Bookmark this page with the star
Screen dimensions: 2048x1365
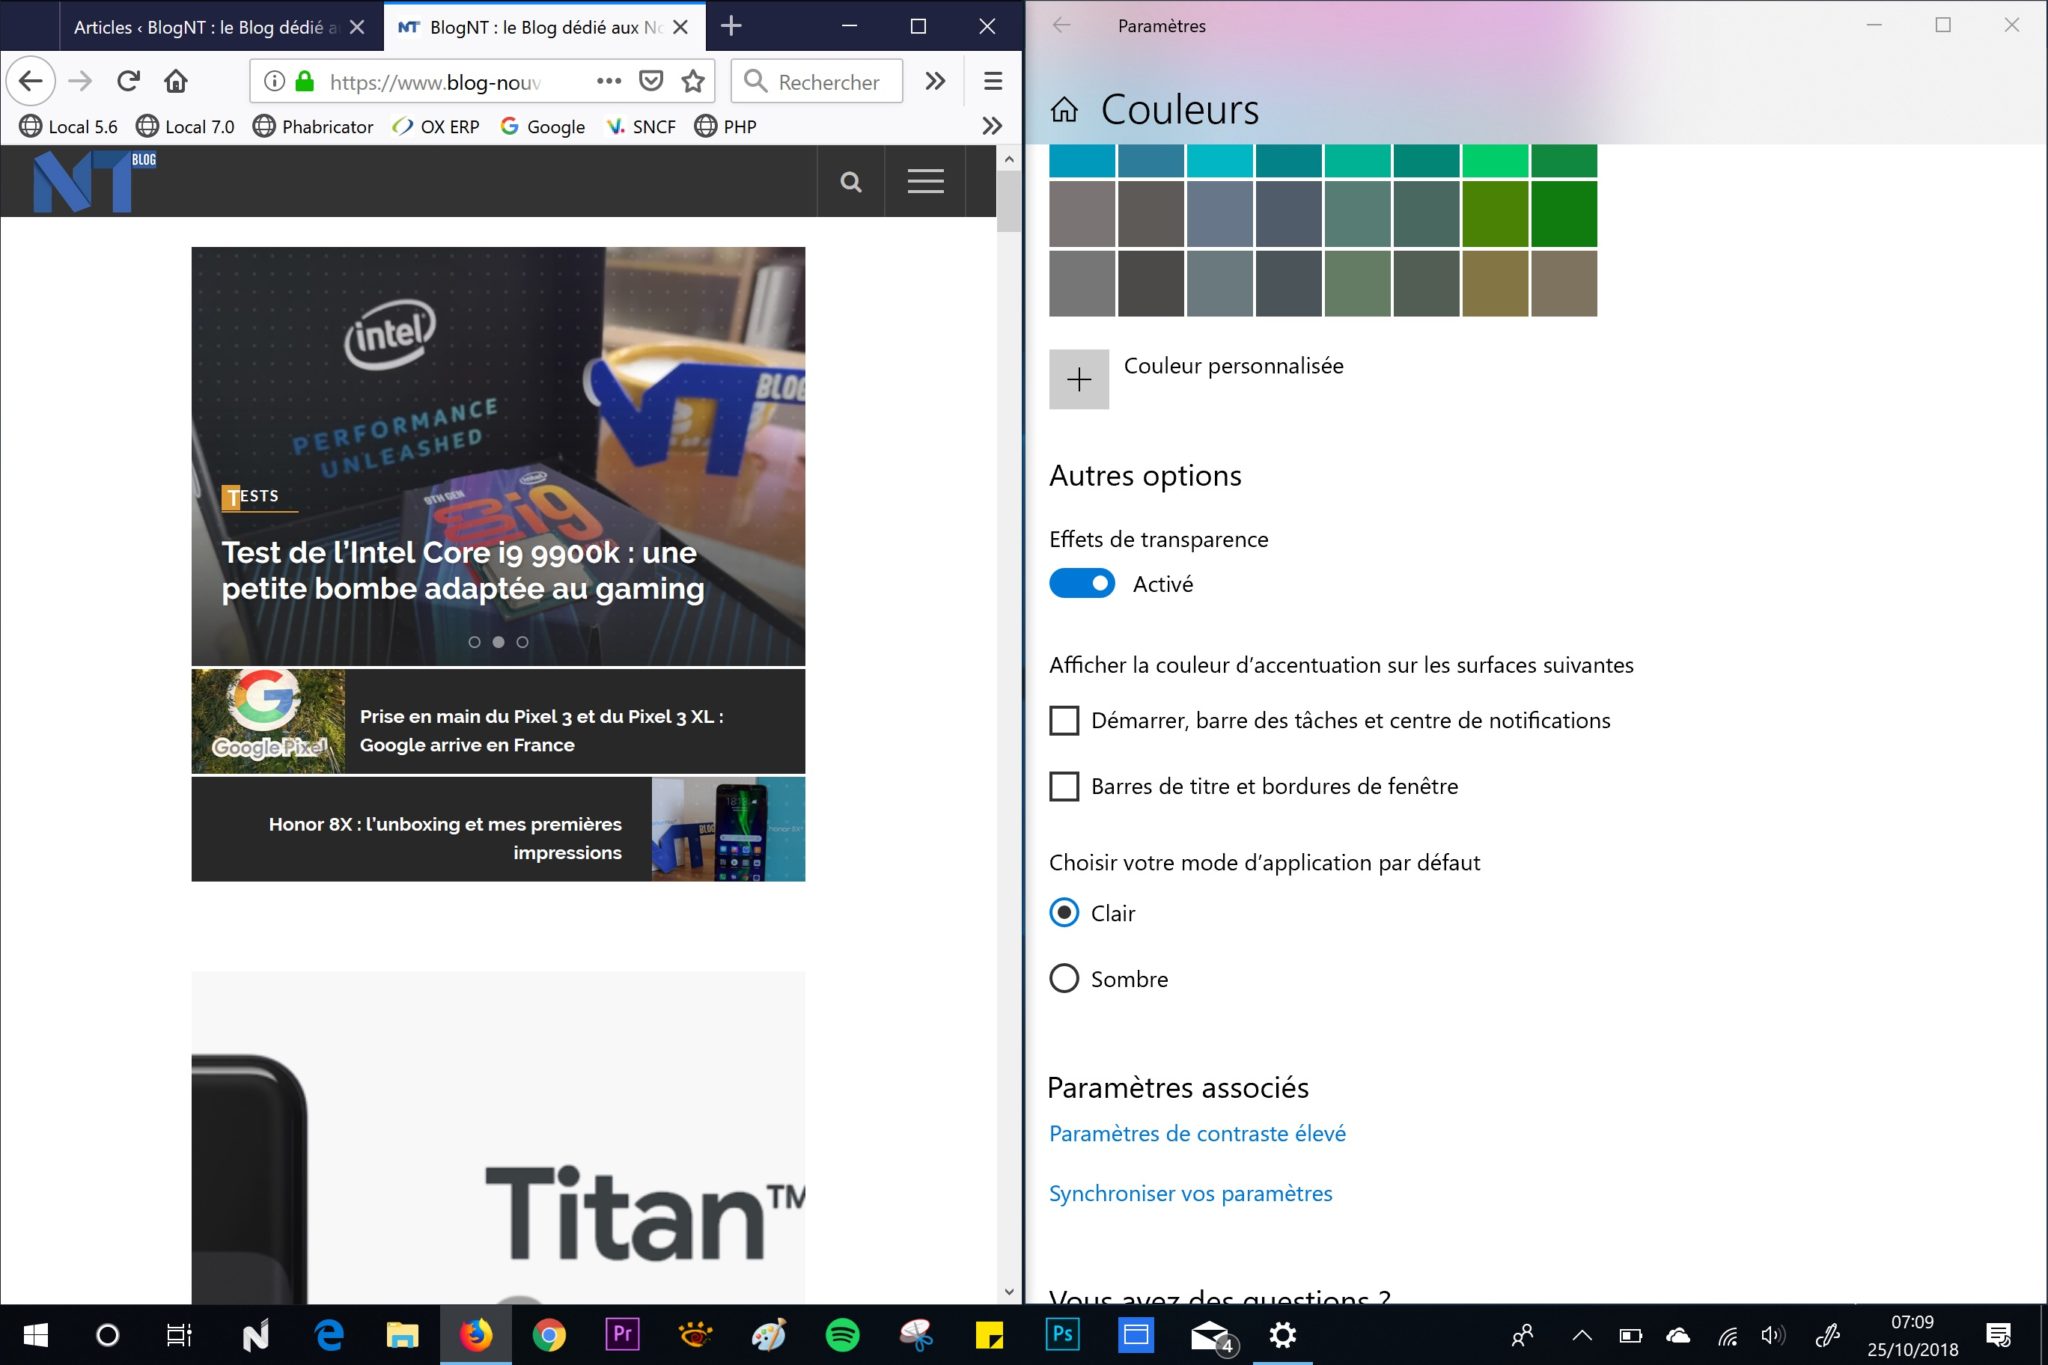pyautogui.click(x=693, y=81)
